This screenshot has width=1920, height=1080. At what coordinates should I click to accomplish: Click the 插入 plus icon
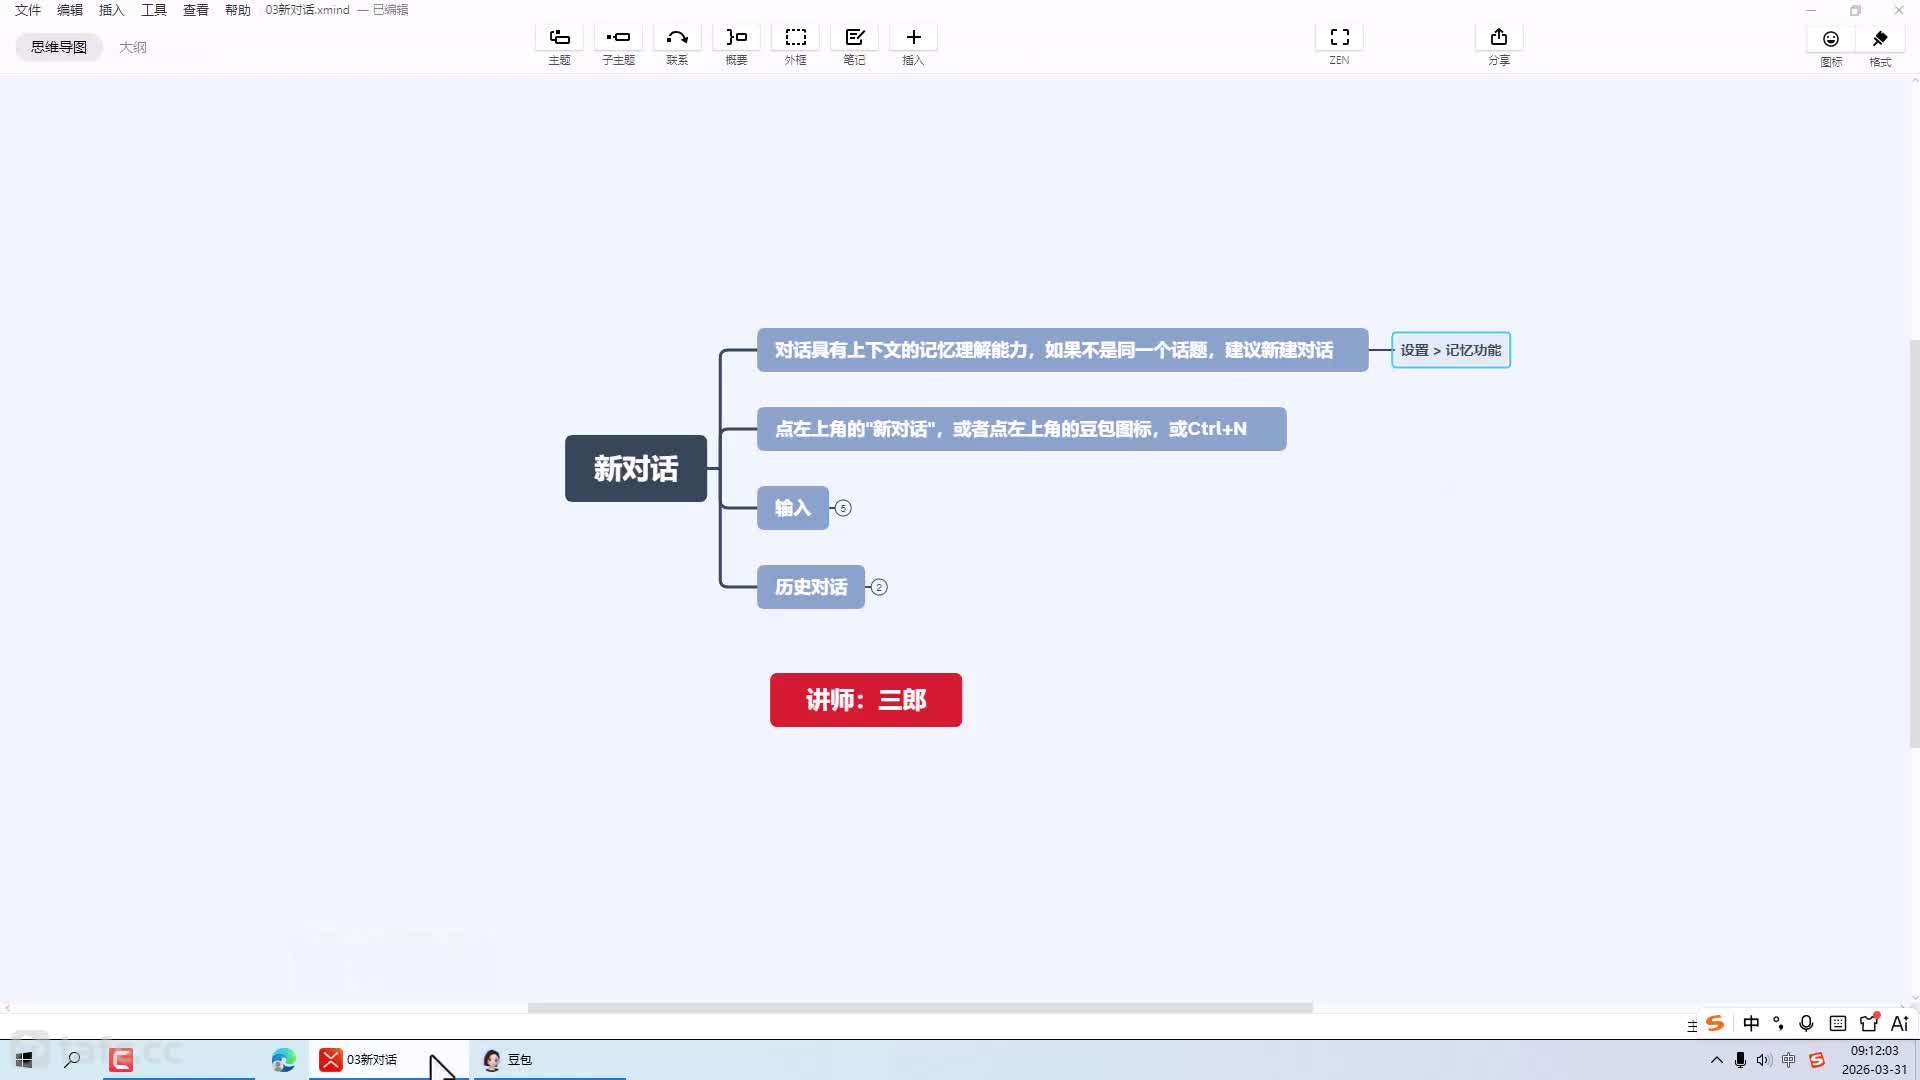click(x=913, y=38)
